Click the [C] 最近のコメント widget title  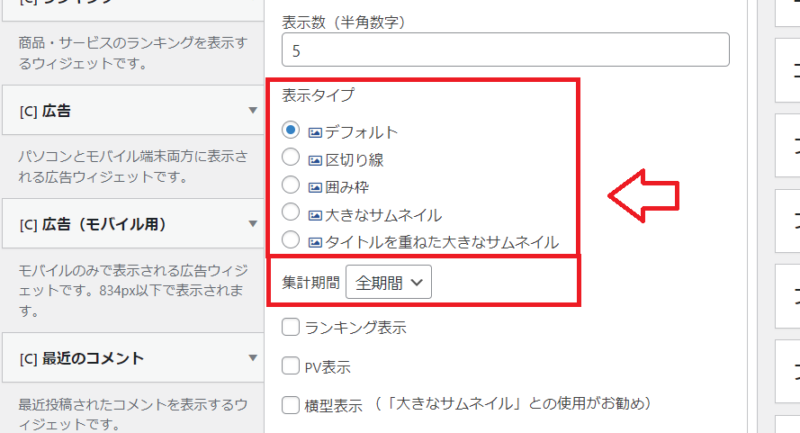coord(82,358)
